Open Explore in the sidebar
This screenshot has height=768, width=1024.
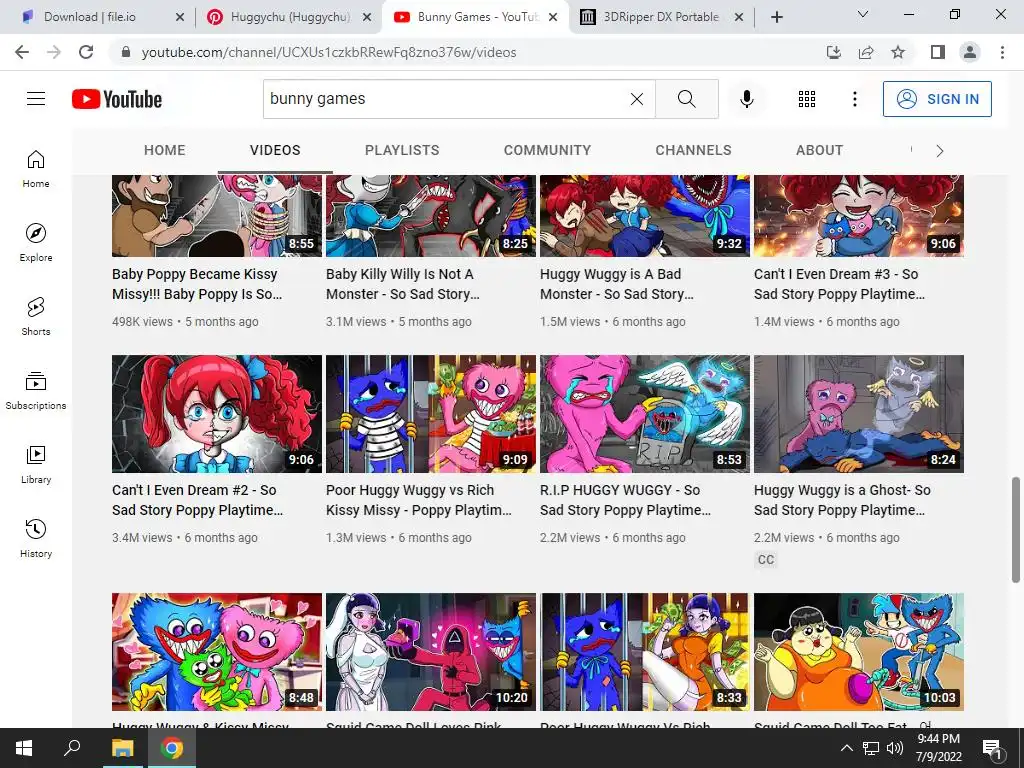coord(36,243)
